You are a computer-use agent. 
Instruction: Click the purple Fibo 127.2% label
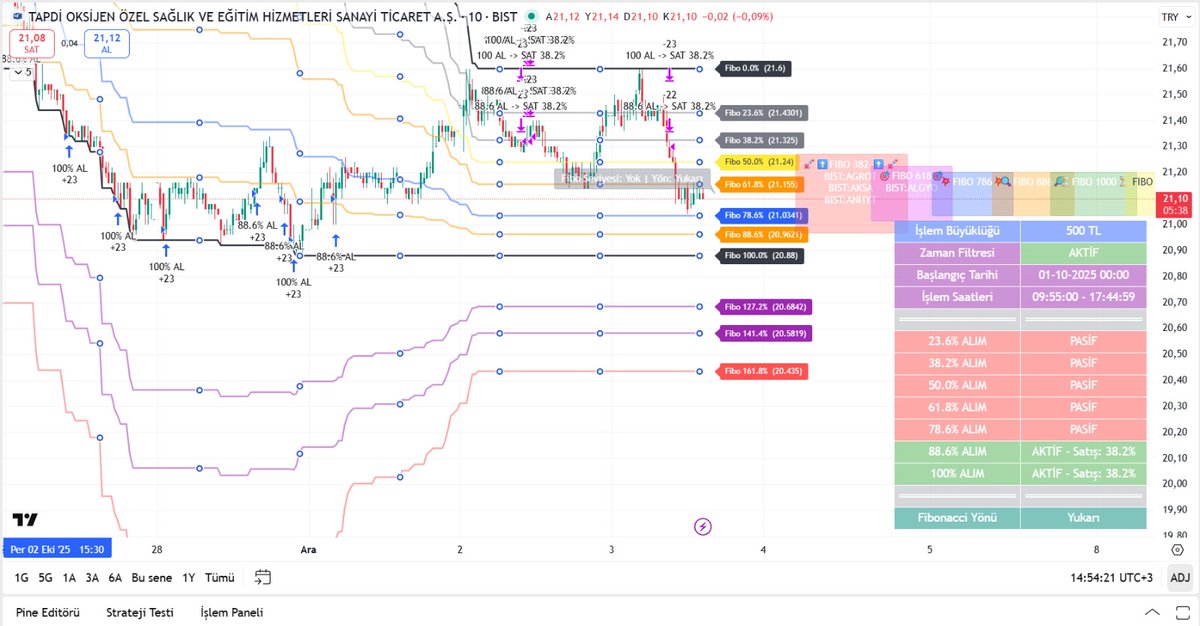pyautogui.click(x=764, y=307)
